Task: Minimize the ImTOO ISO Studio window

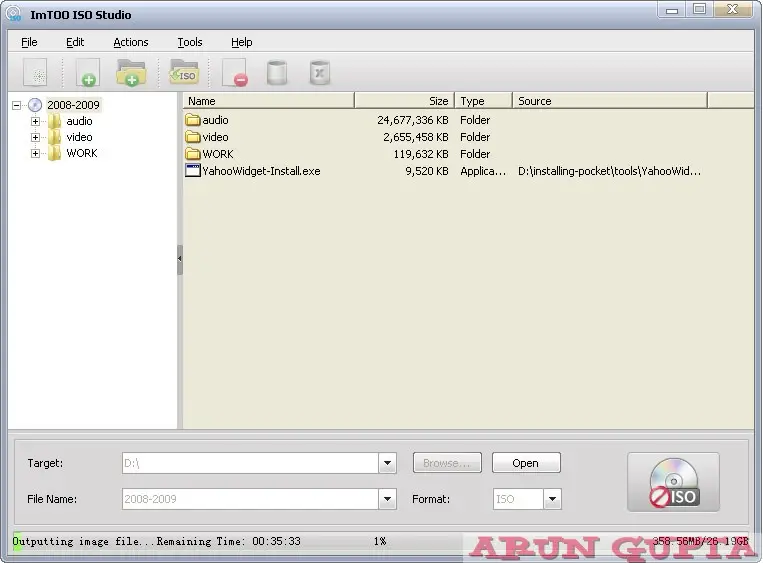Action: pos(672,10)
